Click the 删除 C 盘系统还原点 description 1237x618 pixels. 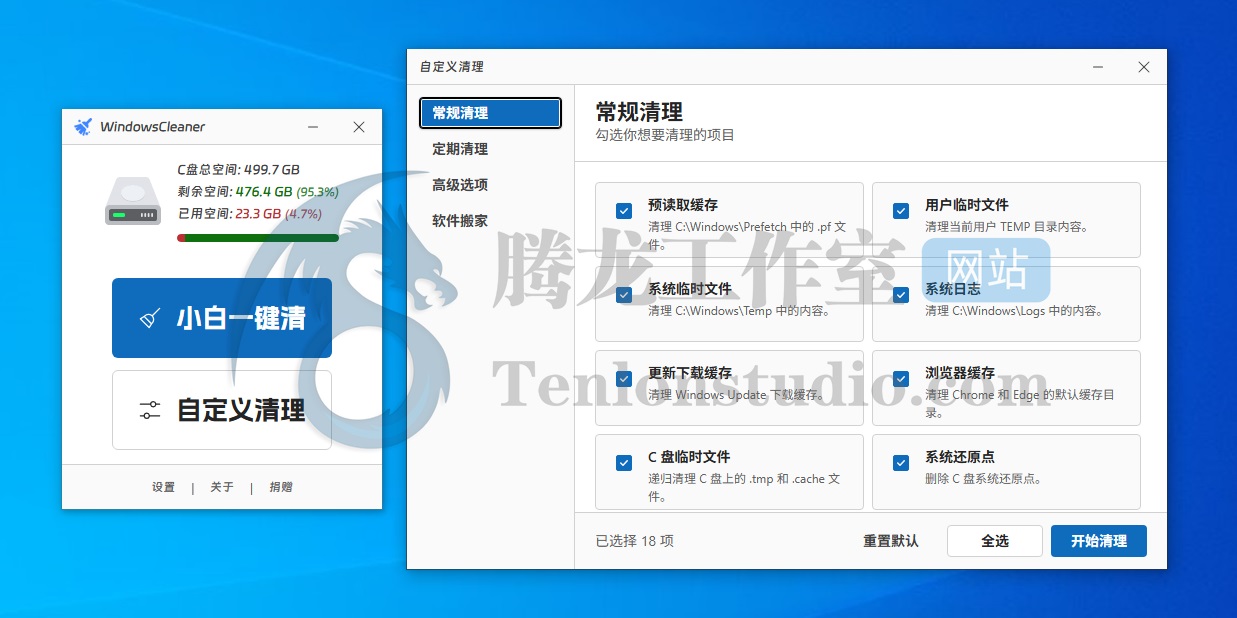pyautogui.click(x=984, y=479)
